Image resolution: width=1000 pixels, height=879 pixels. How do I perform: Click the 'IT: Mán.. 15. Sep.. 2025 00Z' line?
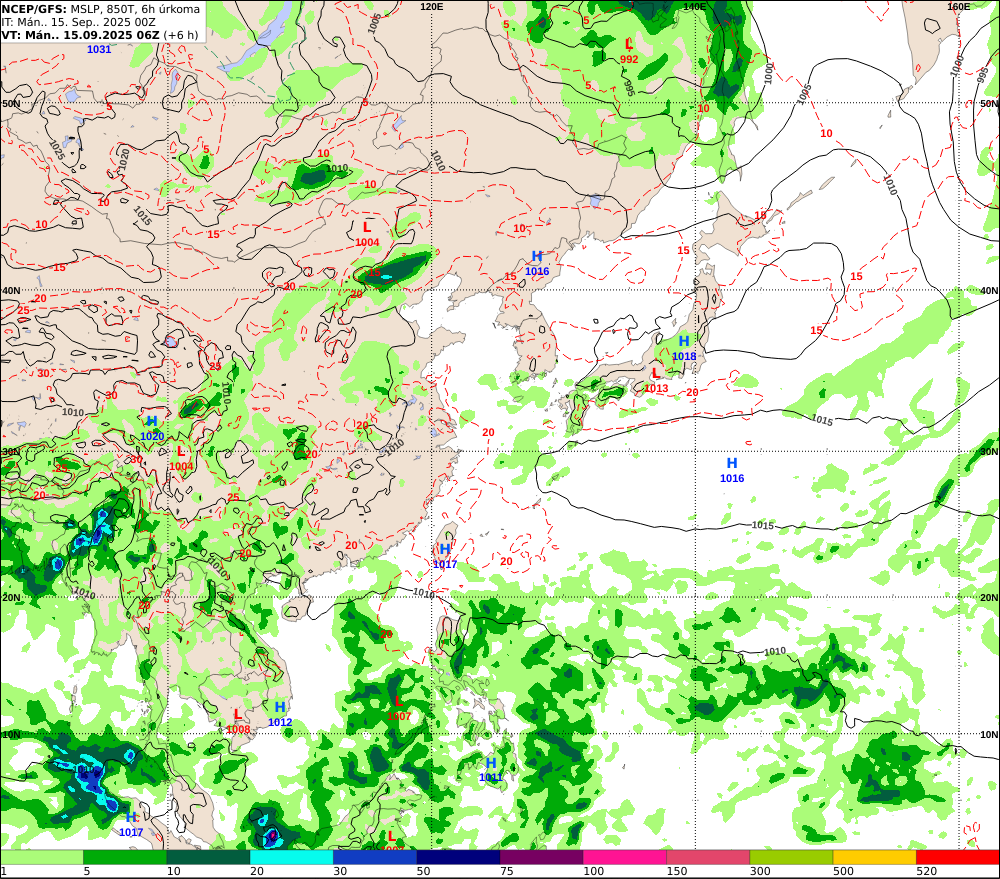(78, 22)
